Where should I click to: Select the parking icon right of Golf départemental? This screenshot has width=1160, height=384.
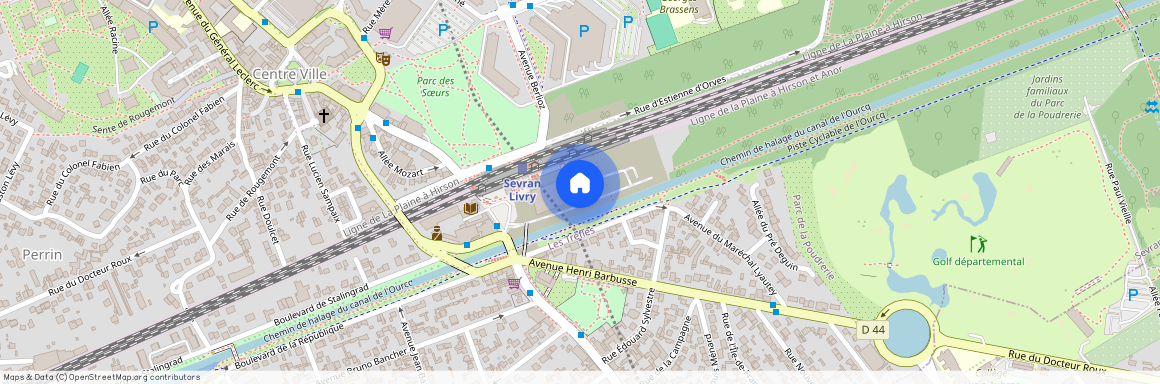1133,294
